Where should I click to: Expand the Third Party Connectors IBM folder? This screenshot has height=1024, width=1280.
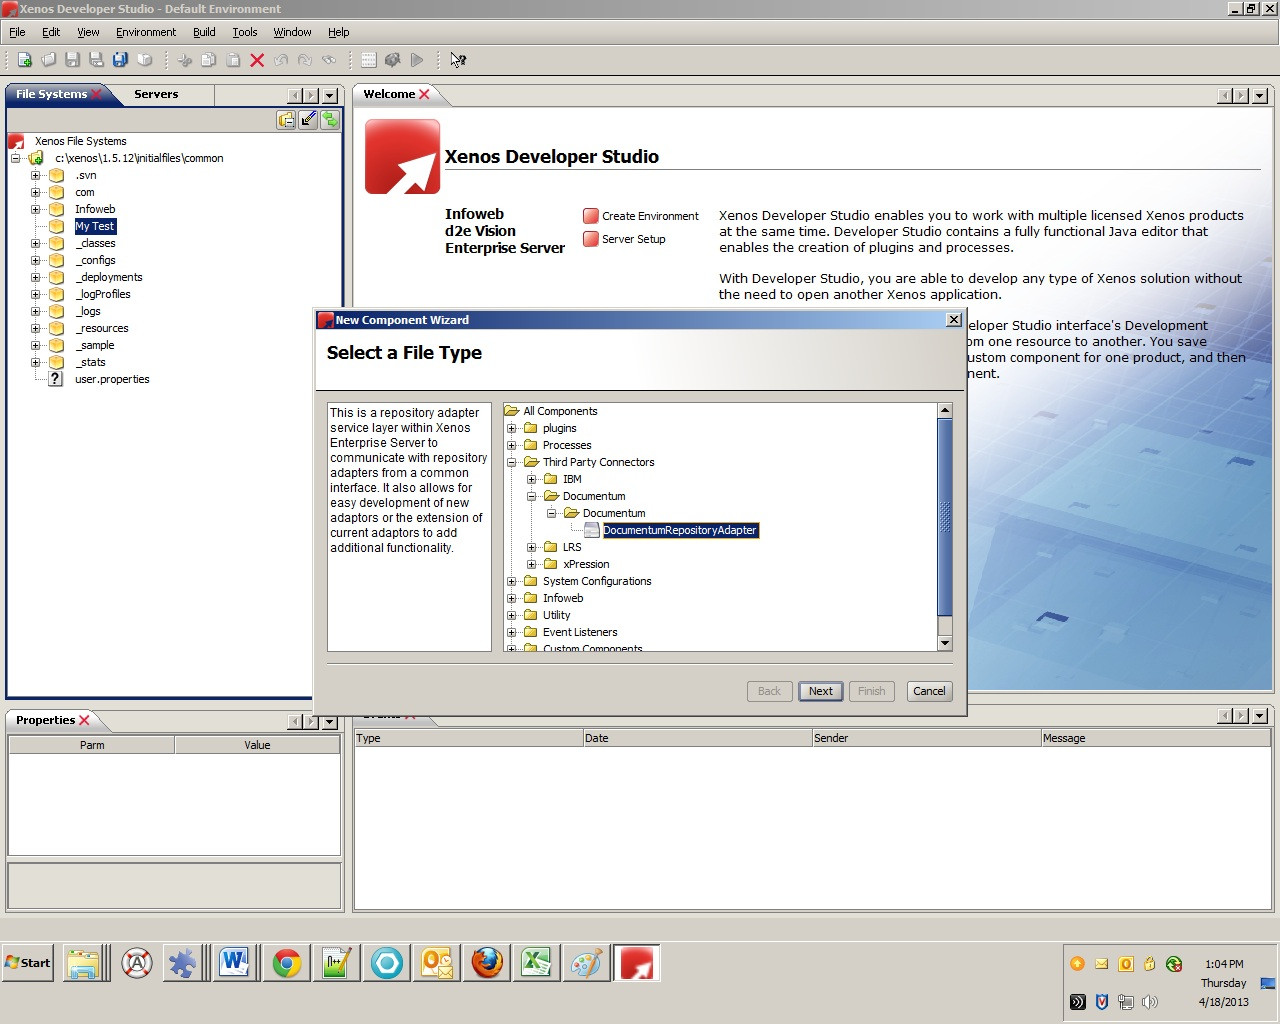click(531, 478)
